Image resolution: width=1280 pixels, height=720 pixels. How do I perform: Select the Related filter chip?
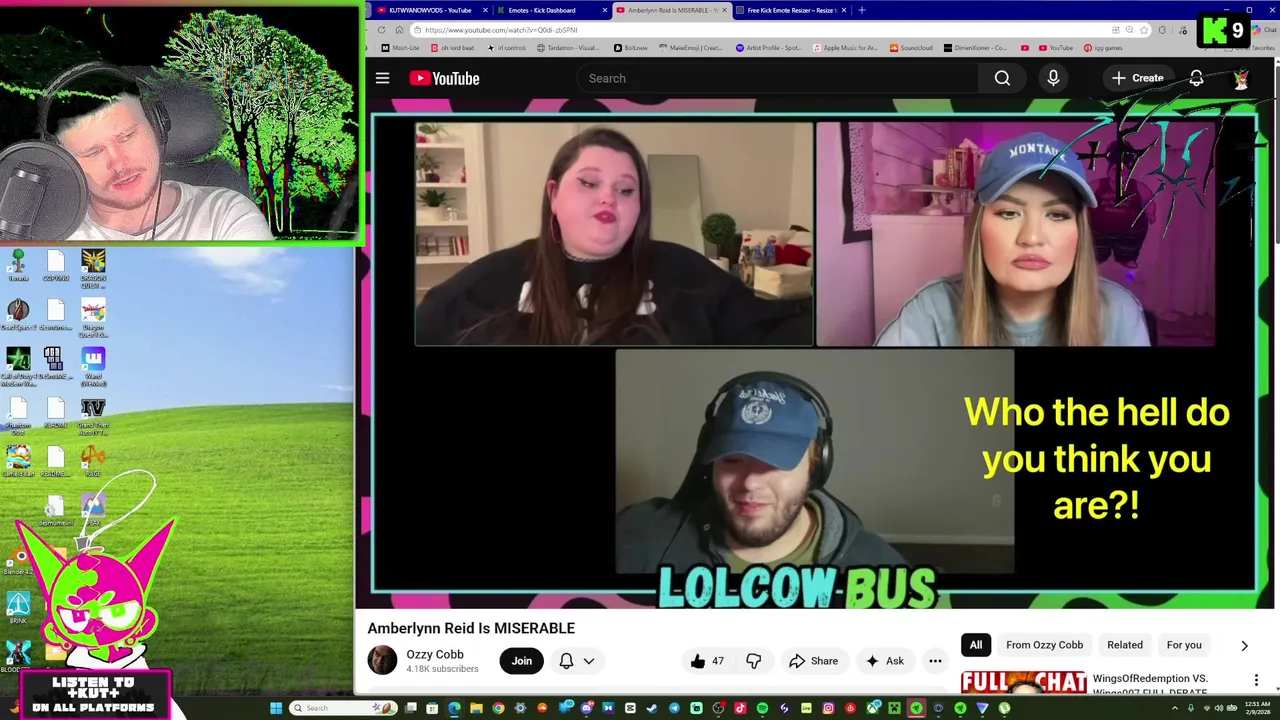[1125, 645]
